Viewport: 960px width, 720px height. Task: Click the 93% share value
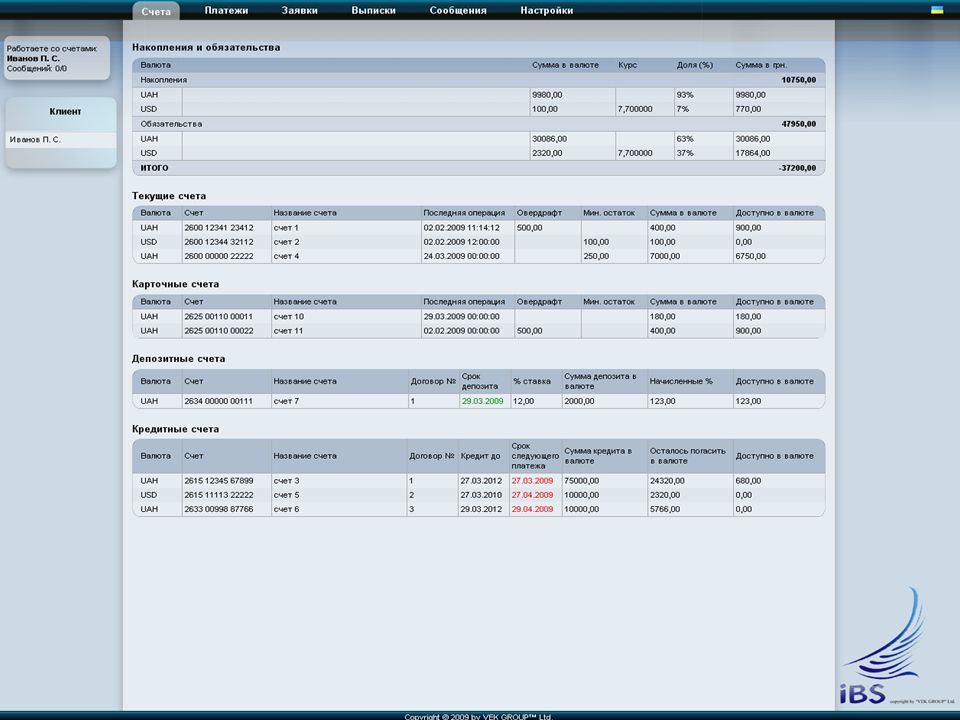pyautogui.click(x=685, y=95)
